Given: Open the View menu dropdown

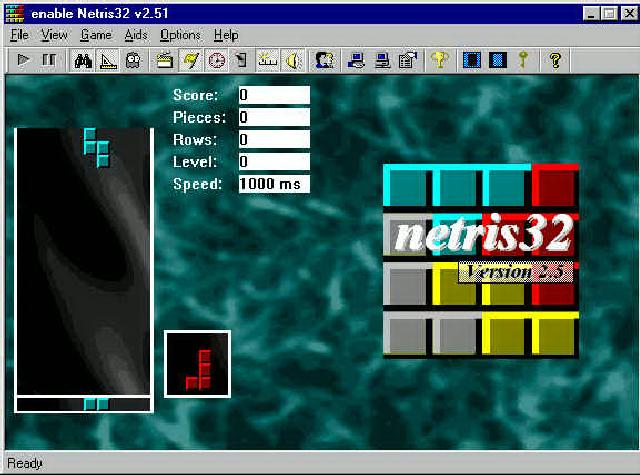Looking at the screenshot, I should (54, 35).
